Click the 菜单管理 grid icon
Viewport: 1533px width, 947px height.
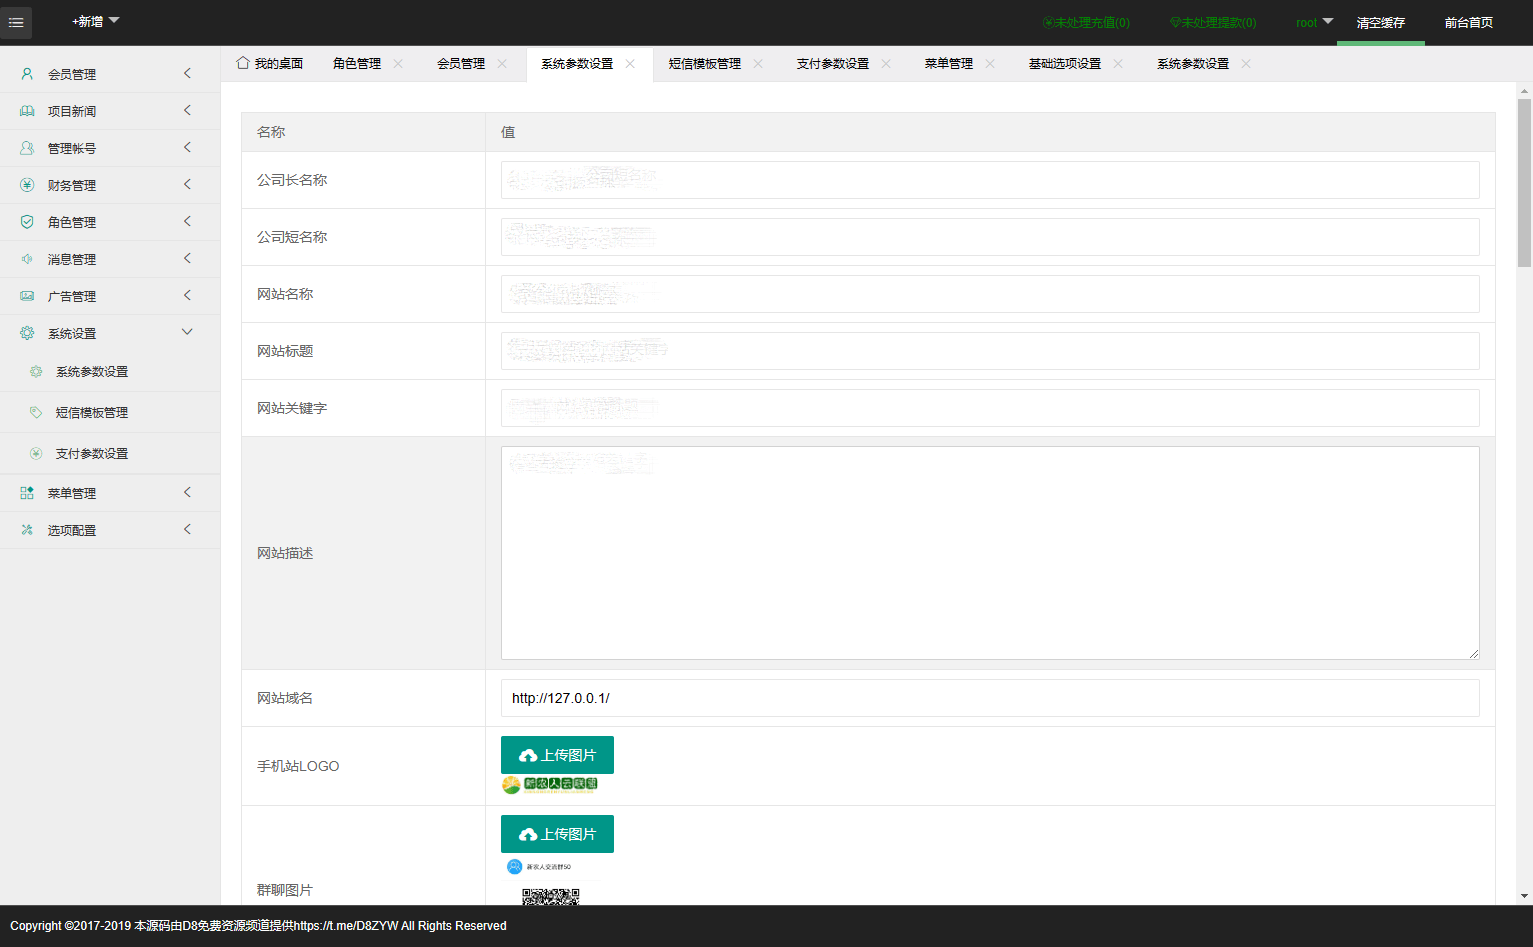tap(27, 493)
